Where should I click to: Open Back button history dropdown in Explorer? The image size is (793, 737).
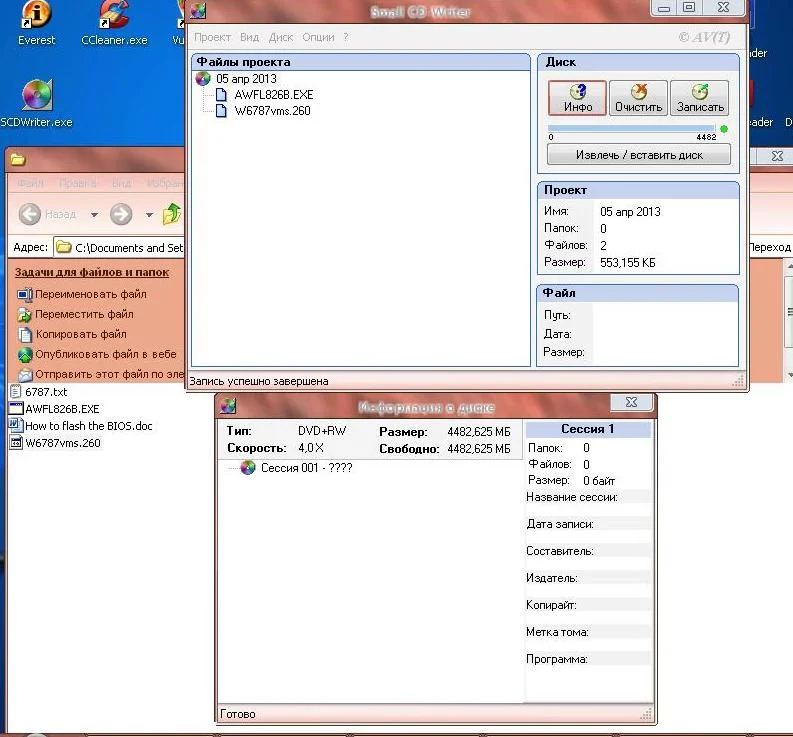click(94, 215)
